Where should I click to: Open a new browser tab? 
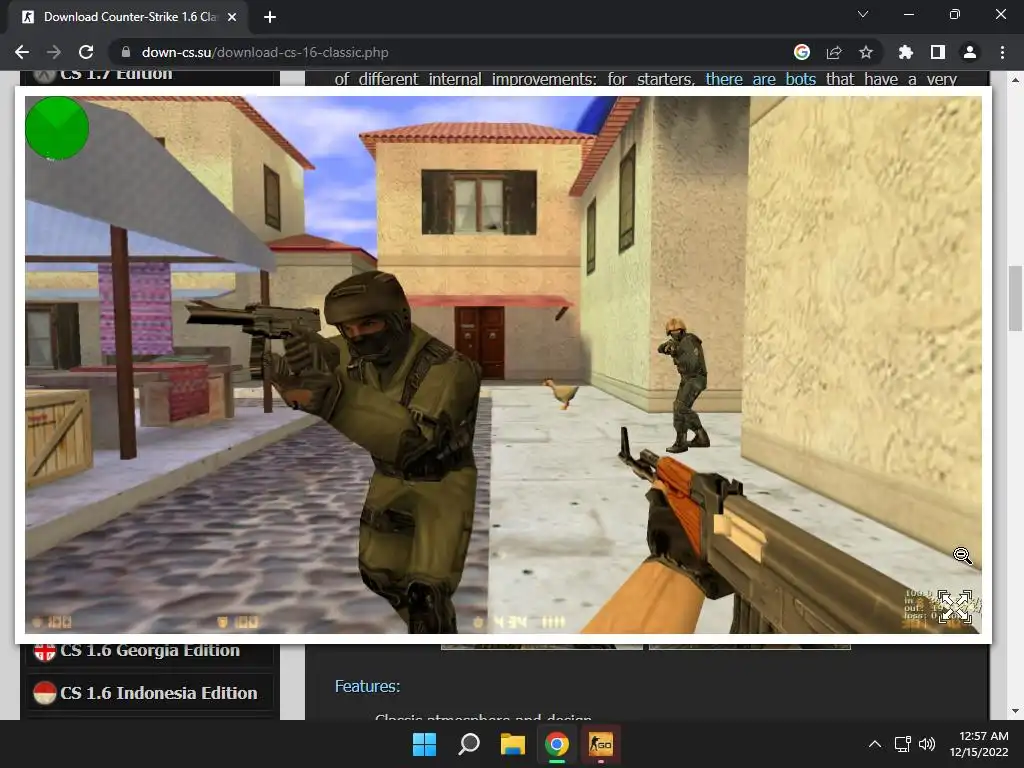270,17
